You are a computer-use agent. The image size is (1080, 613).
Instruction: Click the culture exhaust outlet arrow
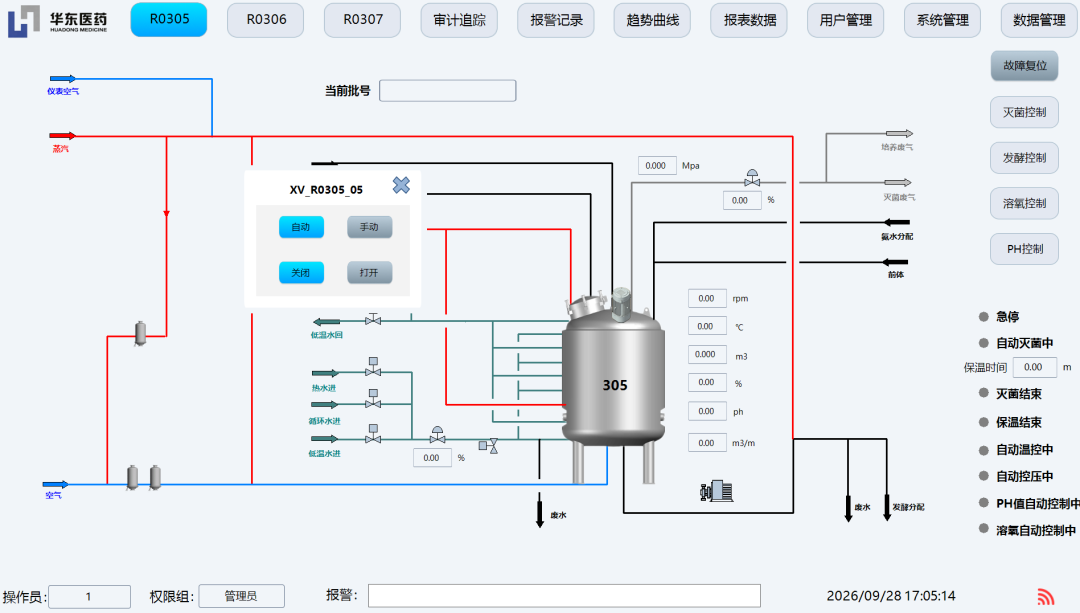click(x=899, y=134)
